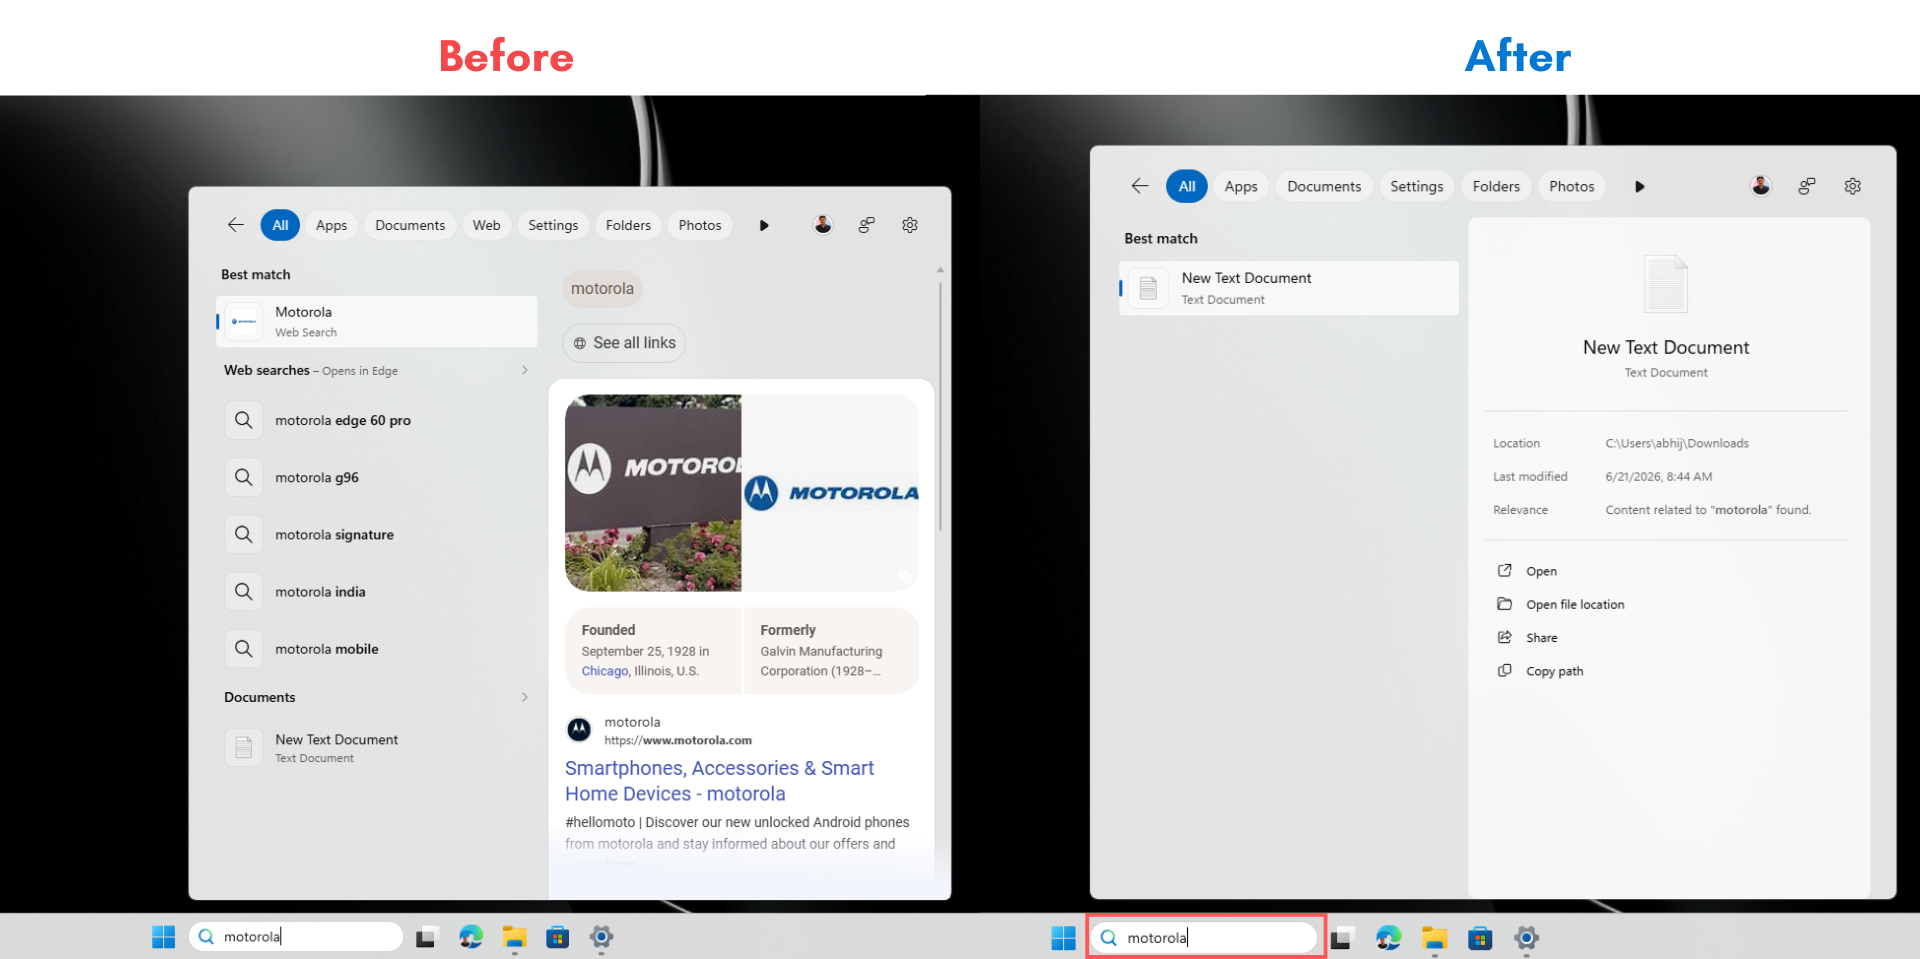The width and height of the screenshot is (1920, 959).
Task: Select All tab in Before panel
Action: coord(280,225)
